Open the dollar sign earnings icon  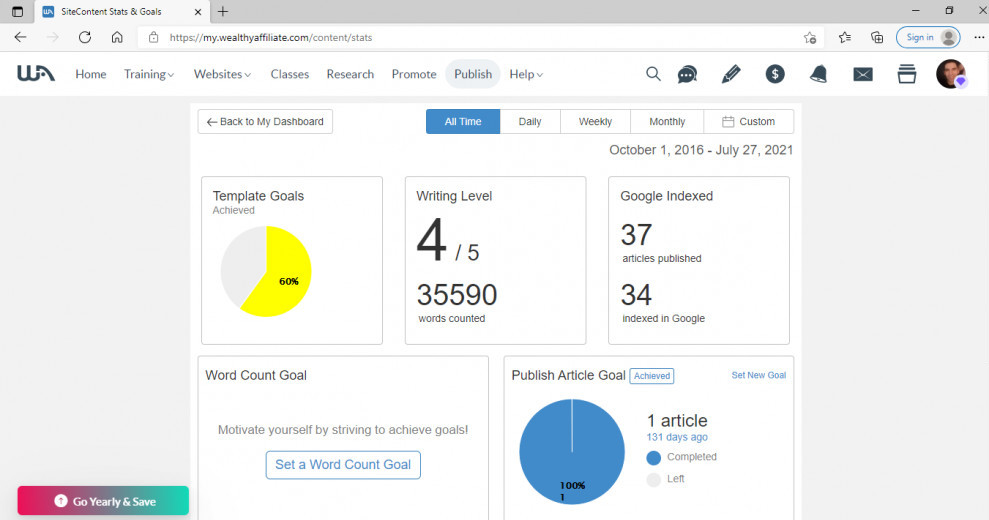(x=775, y=74)
